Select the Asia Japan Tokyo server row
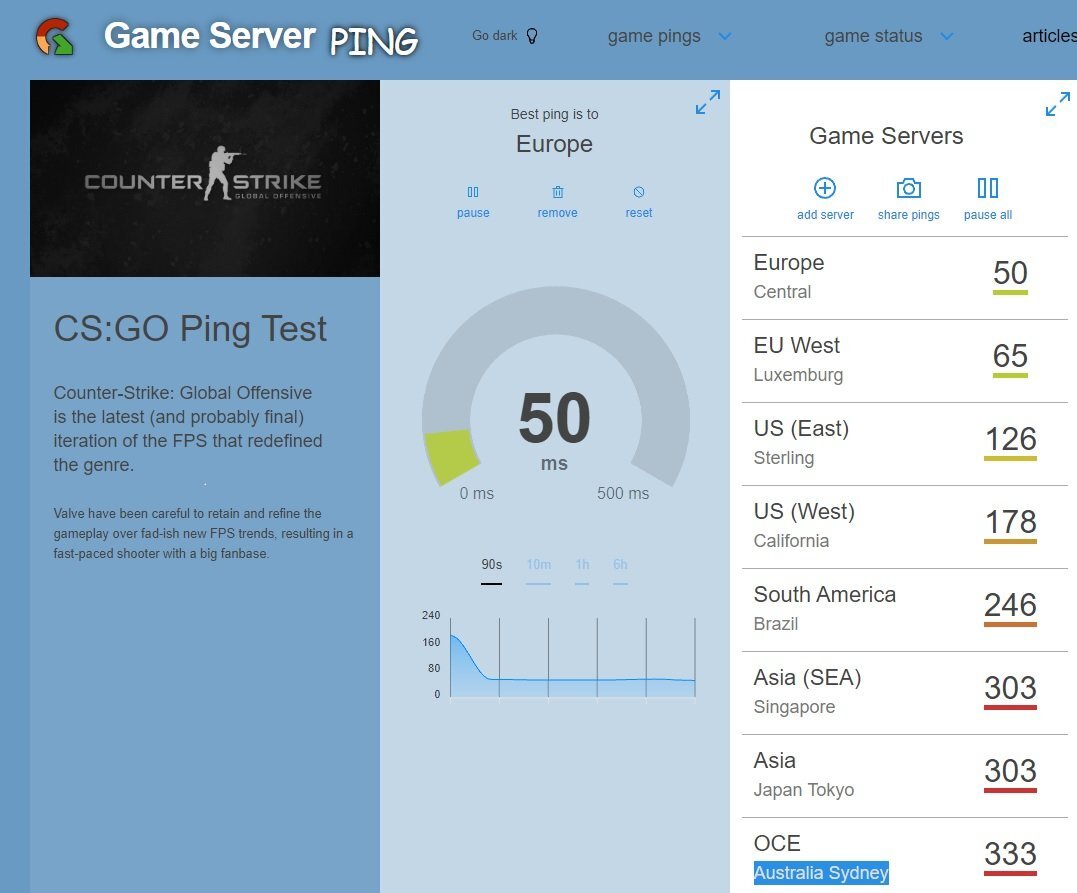The width and height of the screenshot is (1077, 893). click(x=905, y=776)
